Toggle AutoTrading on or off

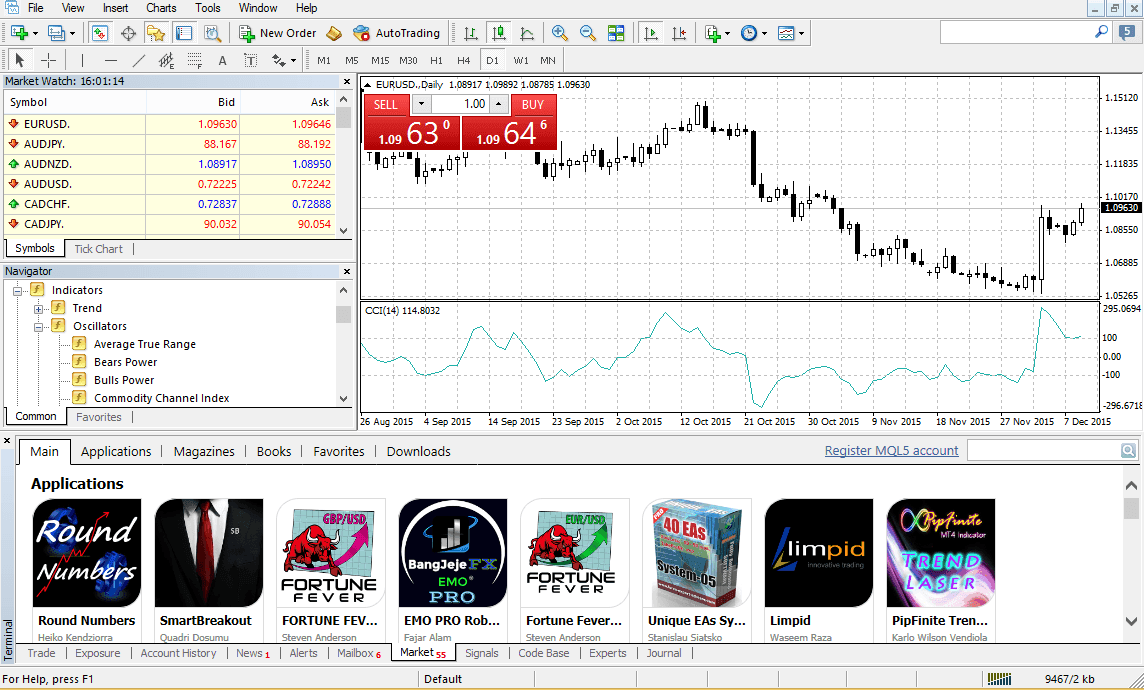(x=396, y=33)
